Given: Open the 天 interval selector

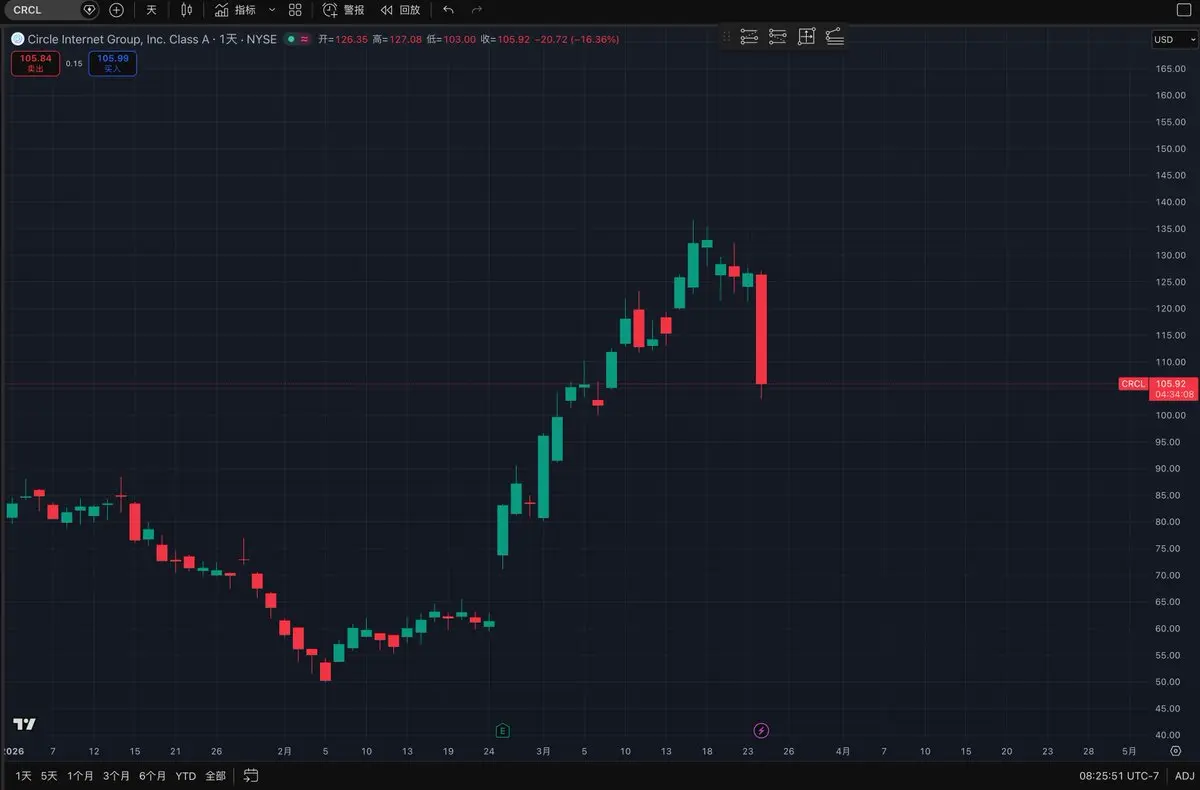Looking at the screenshot, I should [x=151, y=10].
